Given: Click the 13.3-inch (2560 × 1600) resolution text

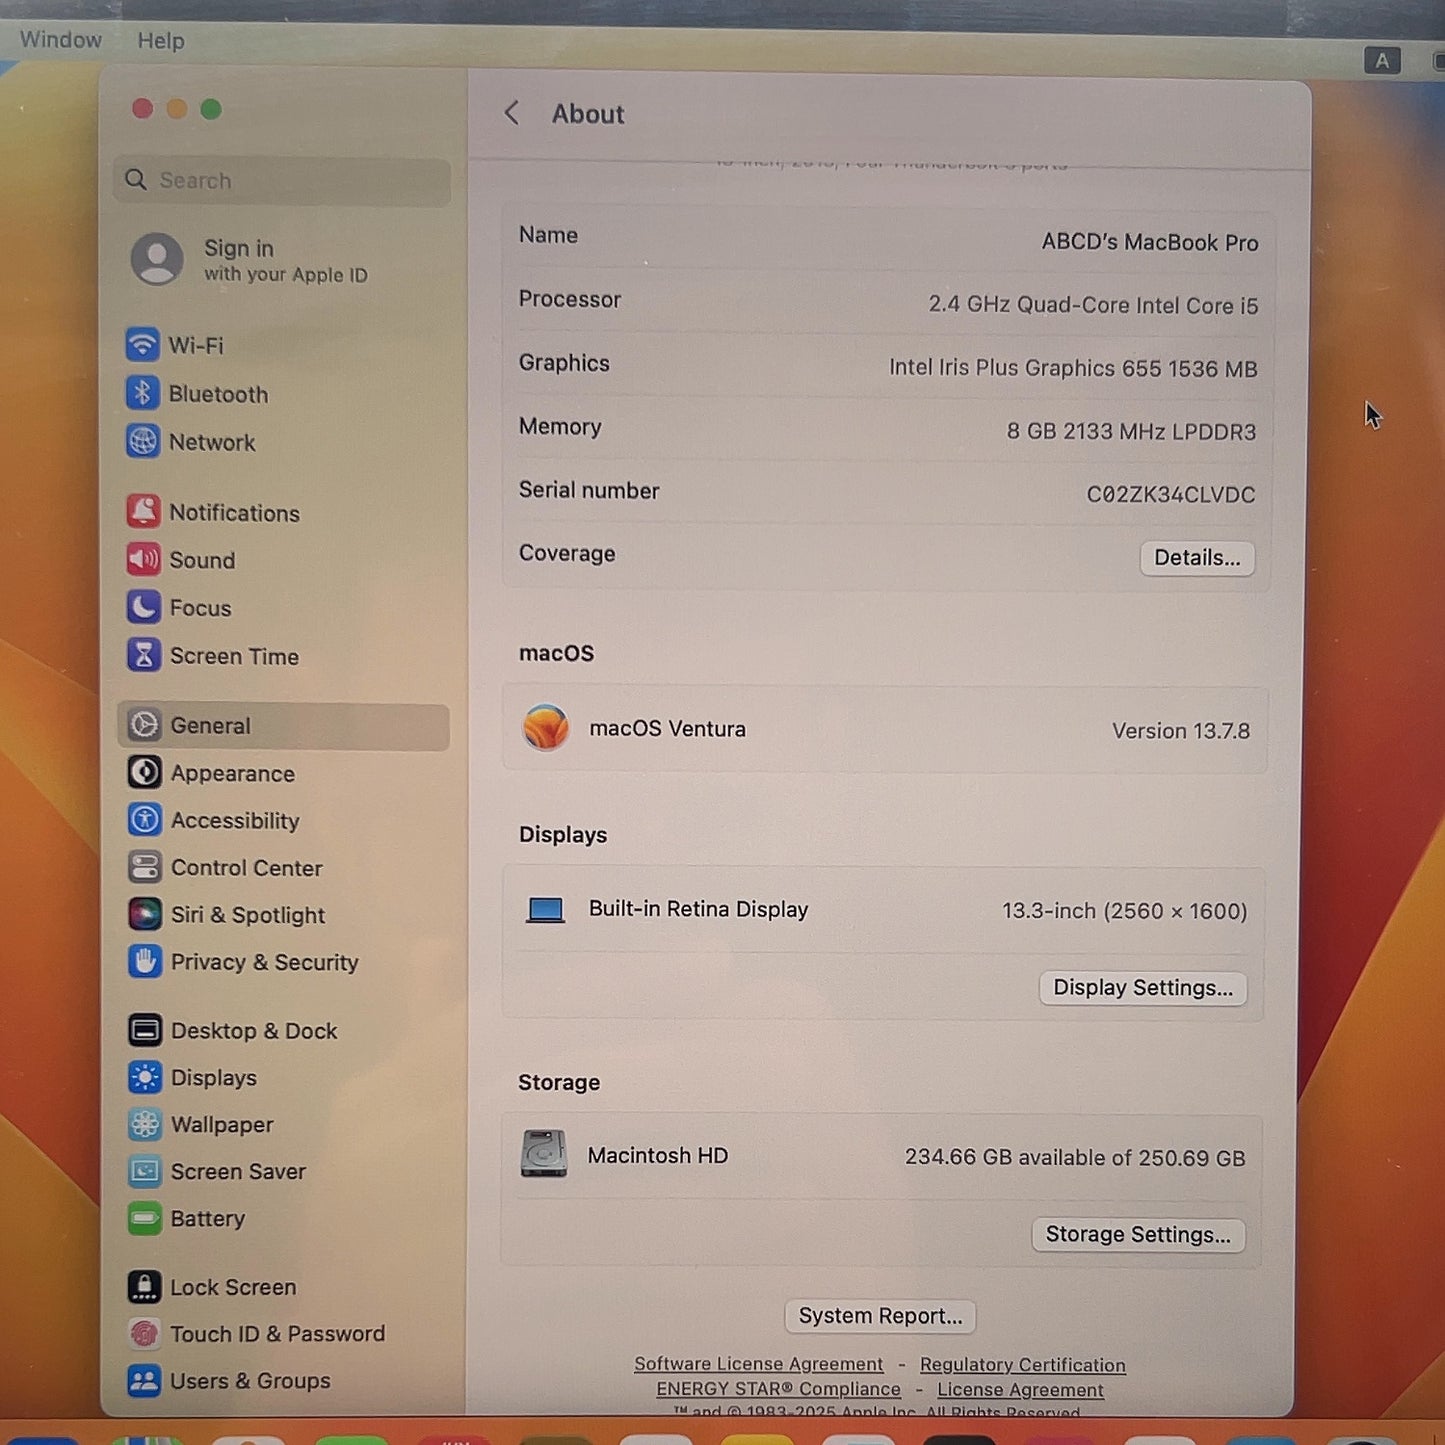Looking at the screenshot, I should tap(1125, 911).
